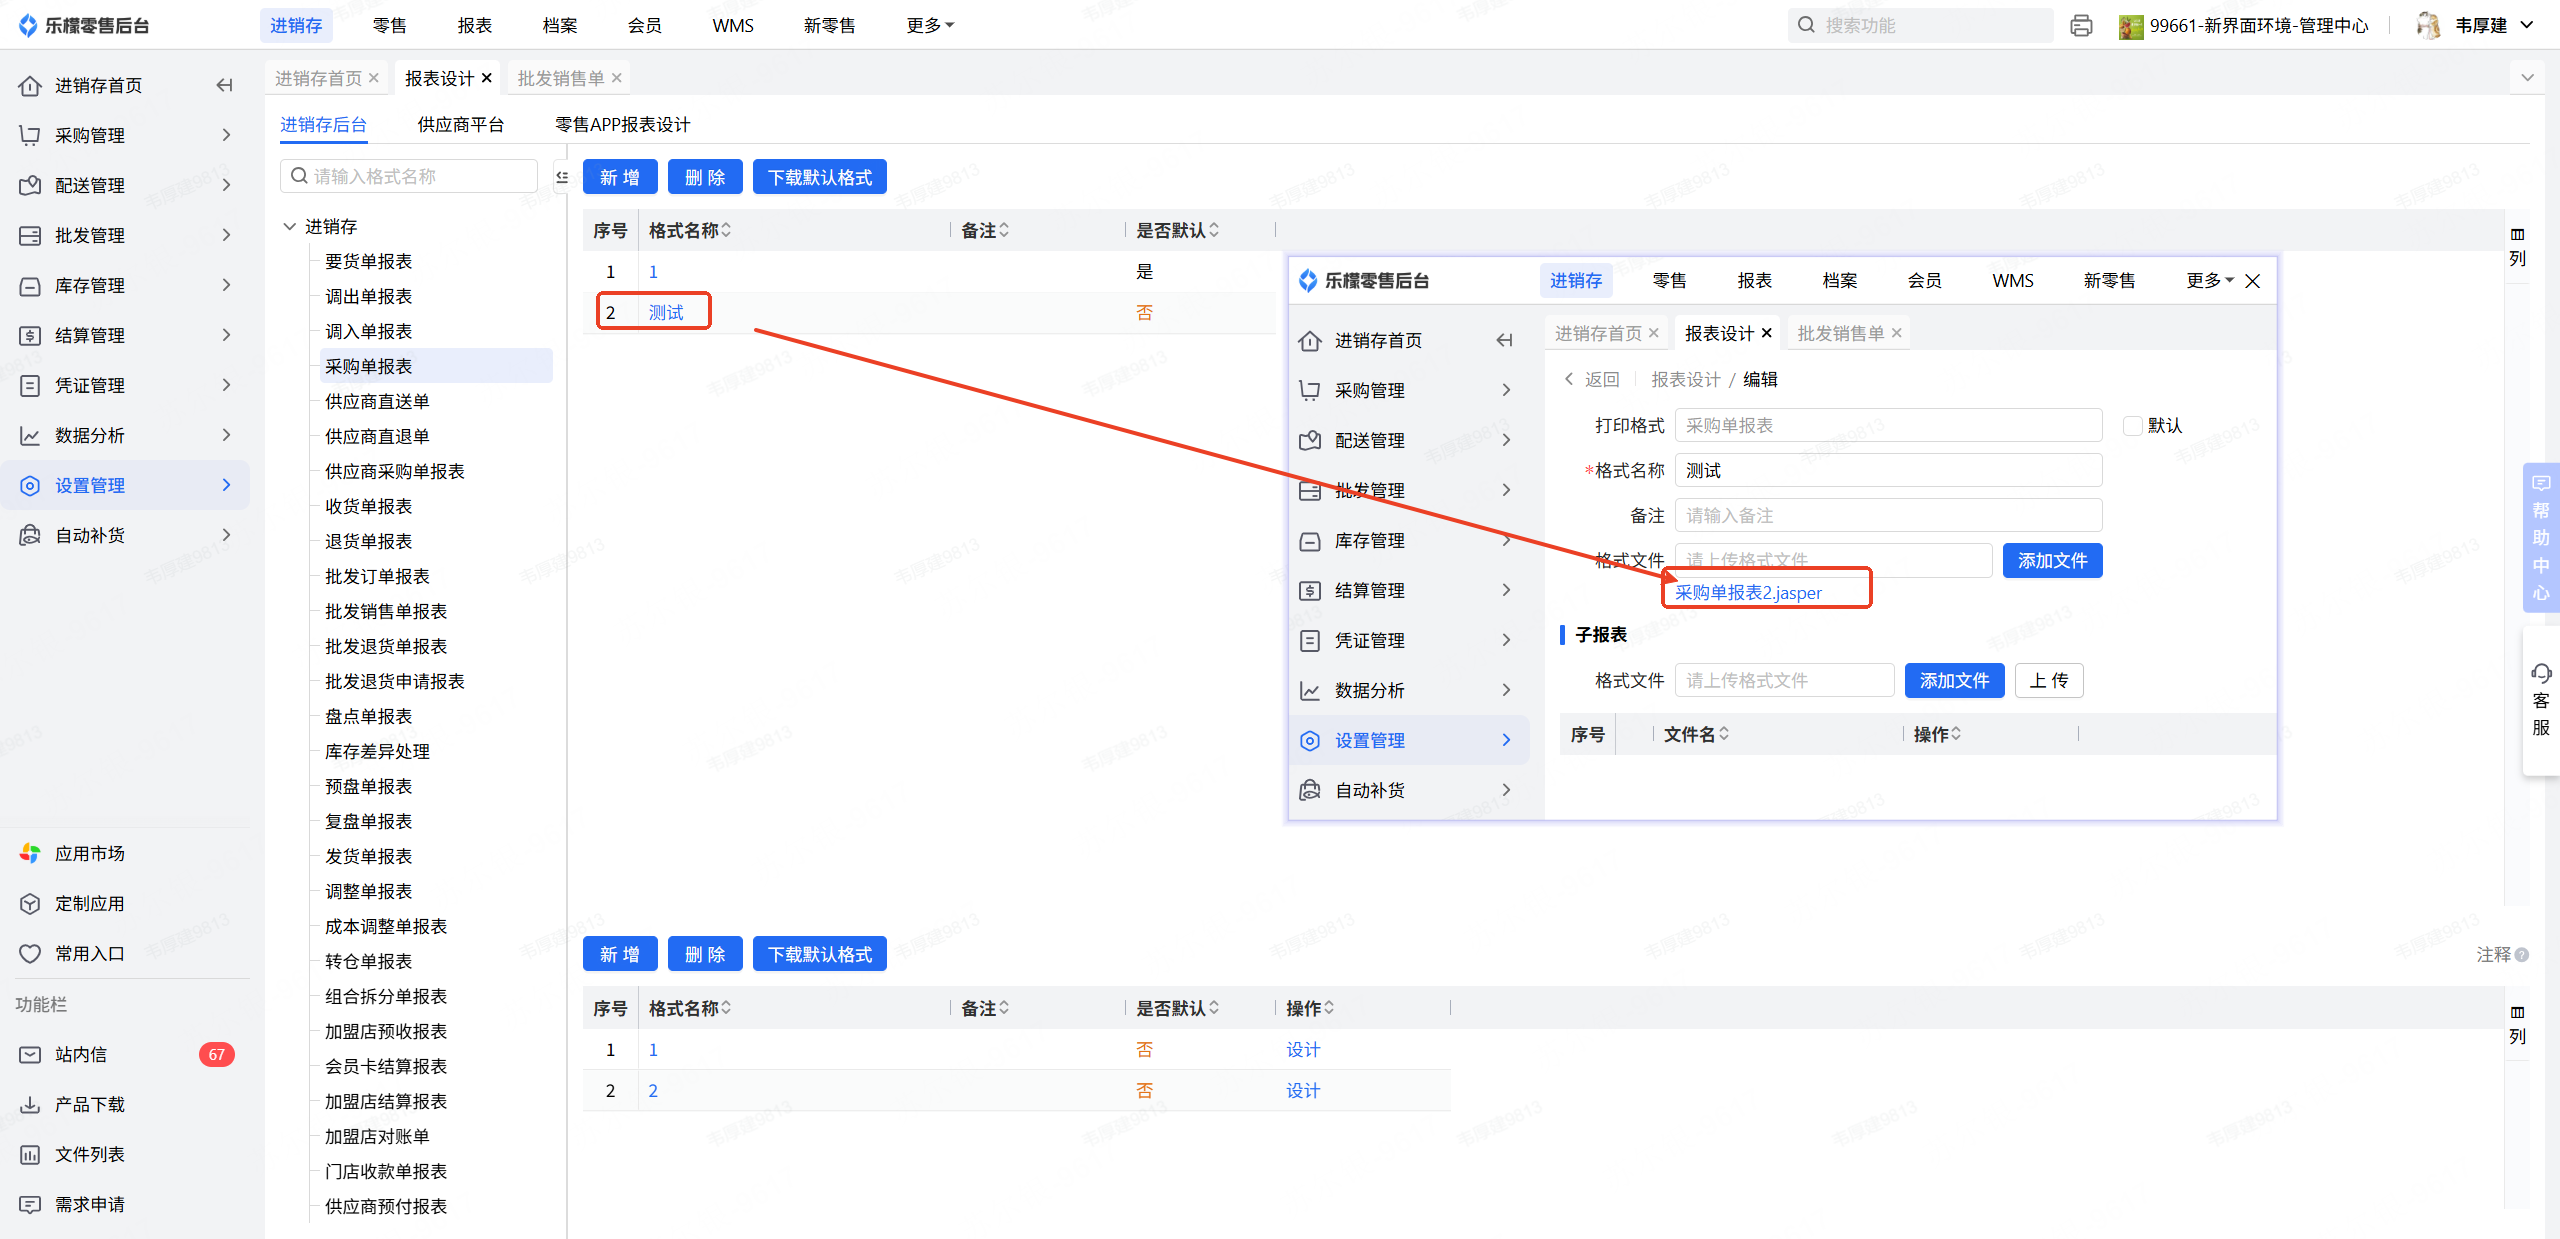Collapse the 进销存 tree node

point(290,226)
